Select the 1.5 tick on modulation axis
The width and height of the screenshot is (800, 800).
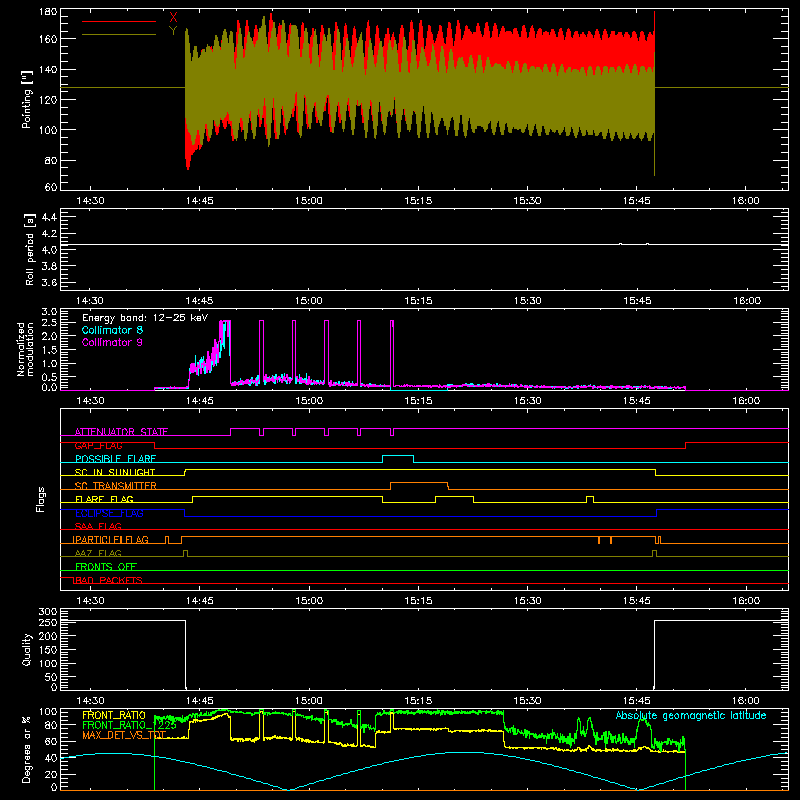point(49,350)
